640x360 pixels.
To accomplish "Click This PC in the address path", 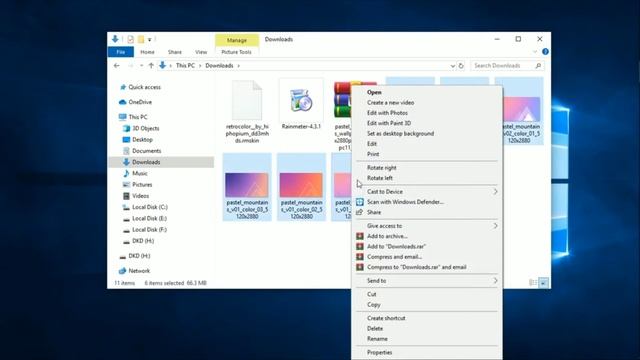I will (185, 66).
